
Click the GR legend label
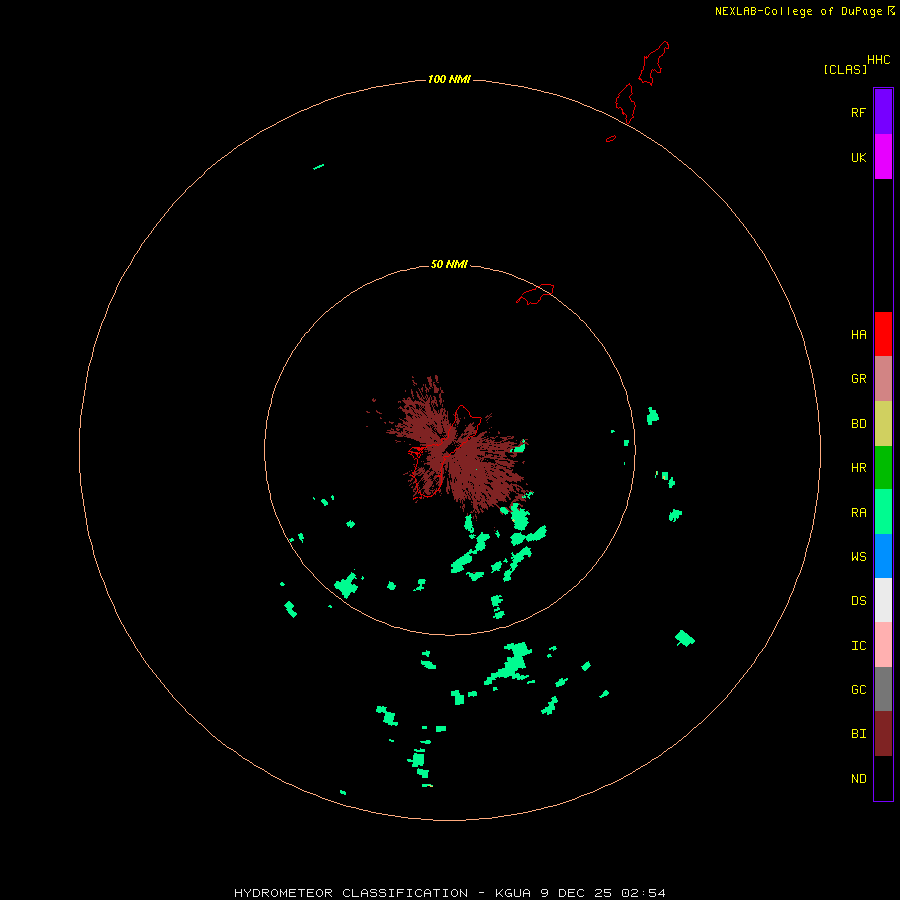pos(858,379)
